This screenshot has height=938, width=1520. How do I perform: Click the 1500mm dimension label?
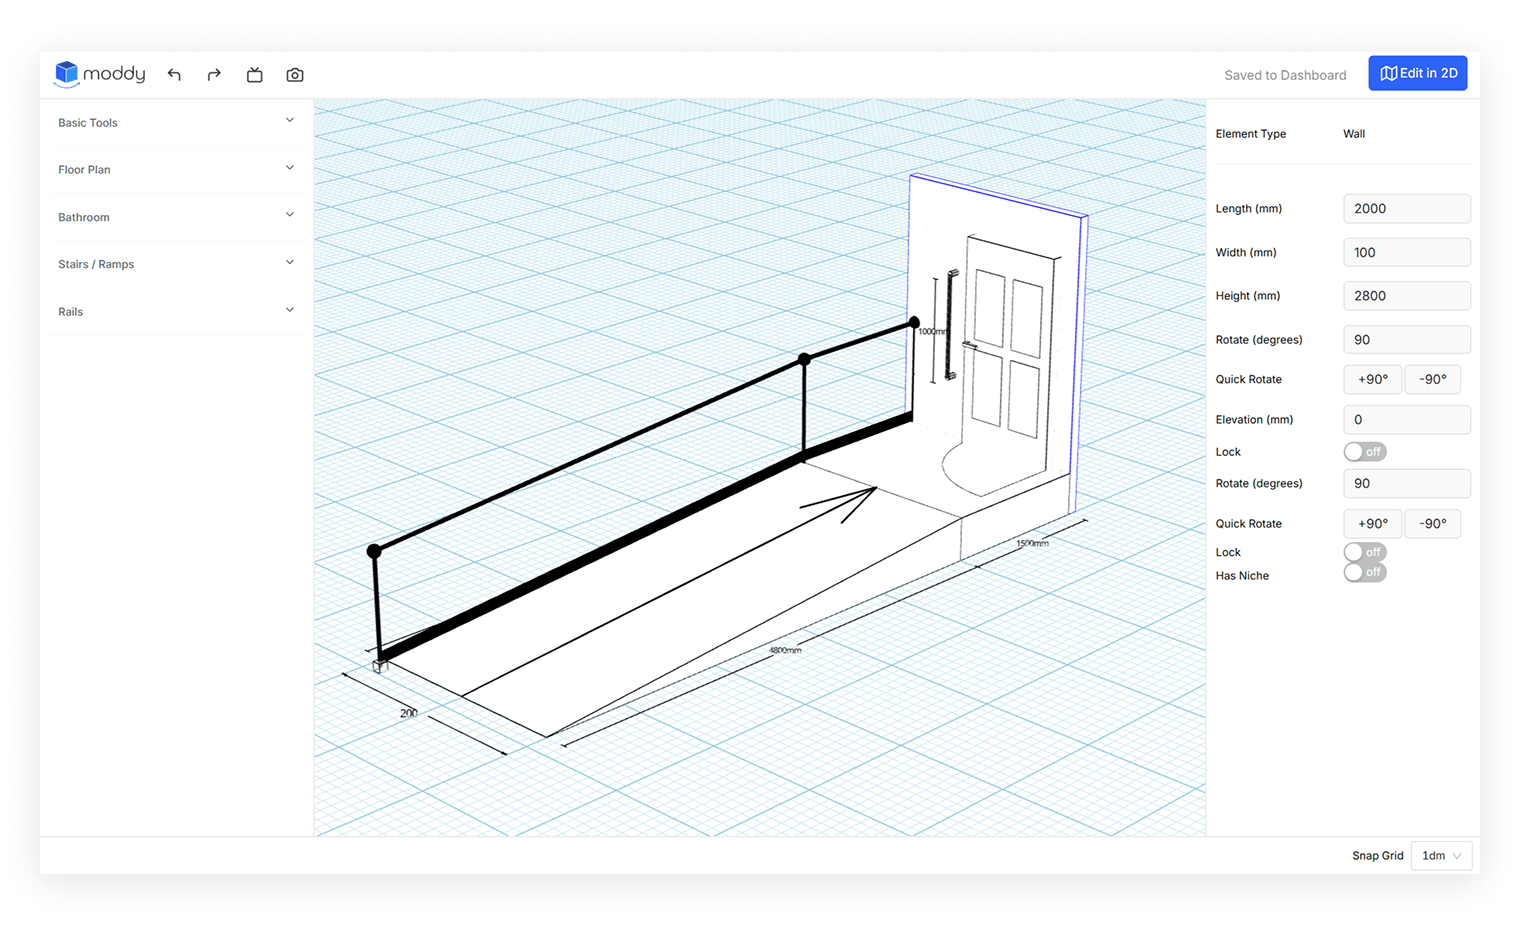tap(1032, 543)
